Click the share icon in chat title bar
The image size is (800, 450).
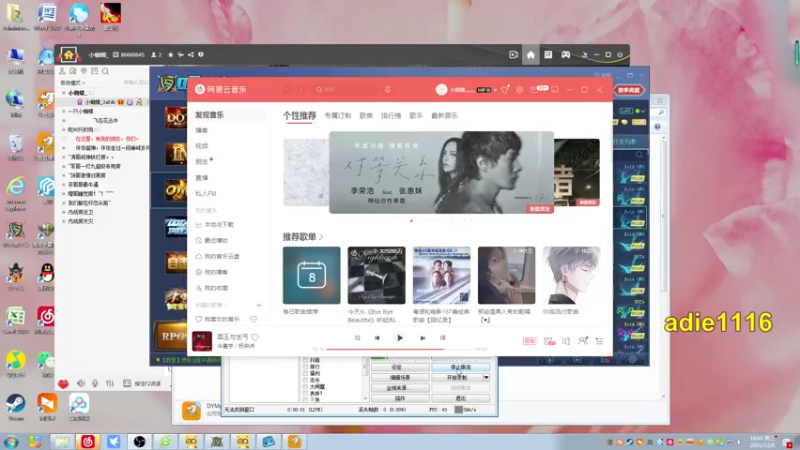coord(191,55)
